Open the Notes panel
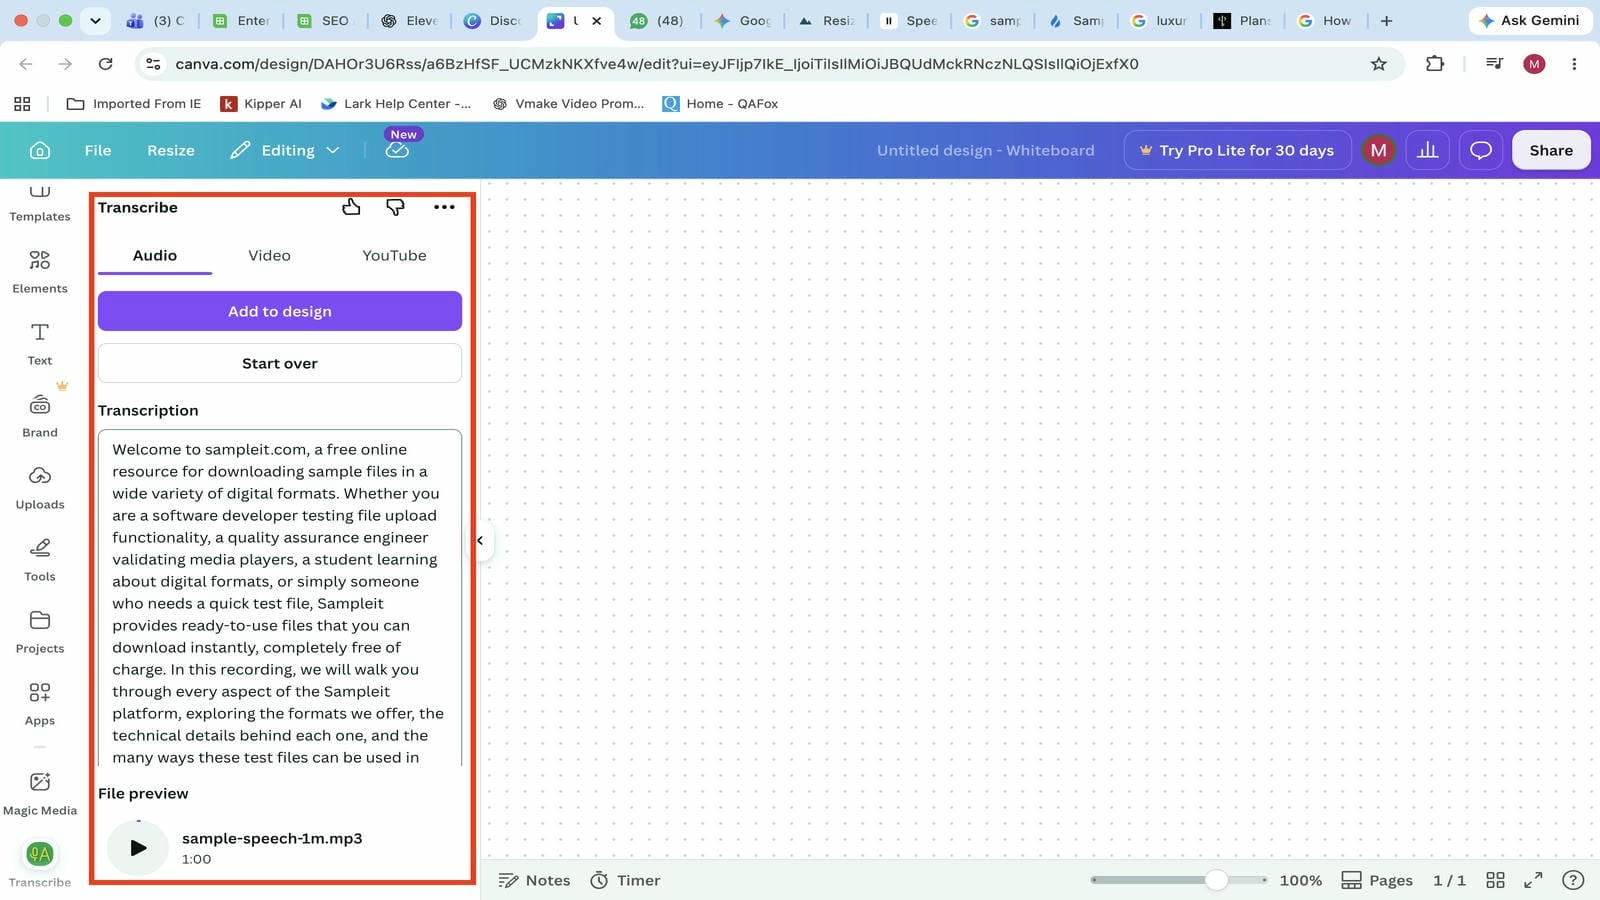 (x=534, y=880)
